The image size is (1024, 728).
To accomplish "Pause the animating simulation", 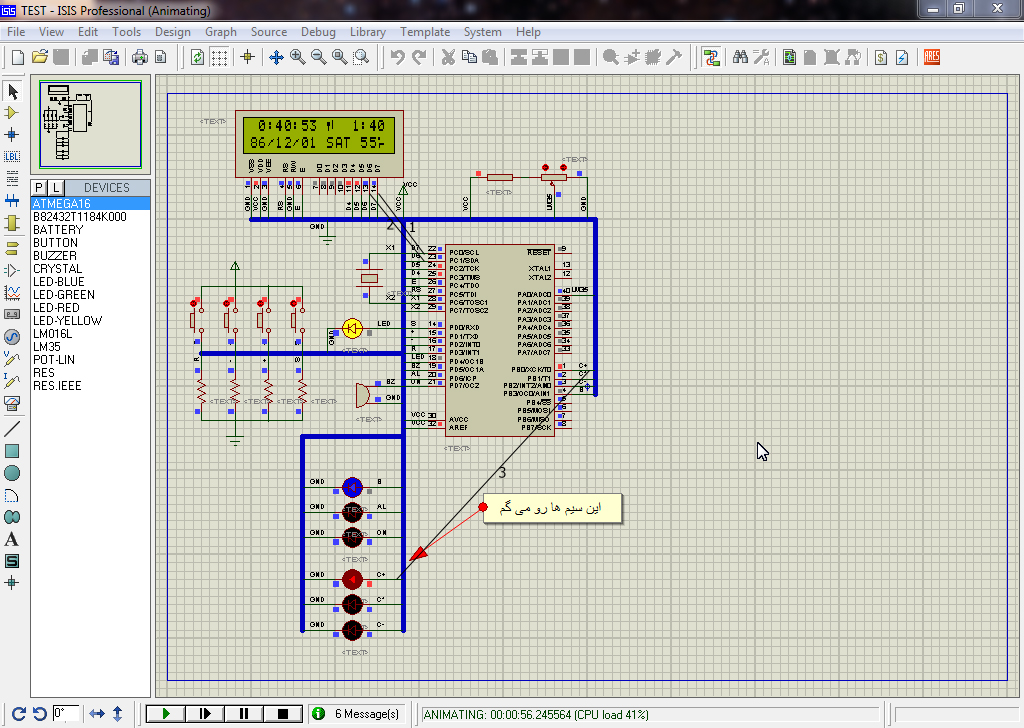I will pyautogui.click(x=244, y=713).
